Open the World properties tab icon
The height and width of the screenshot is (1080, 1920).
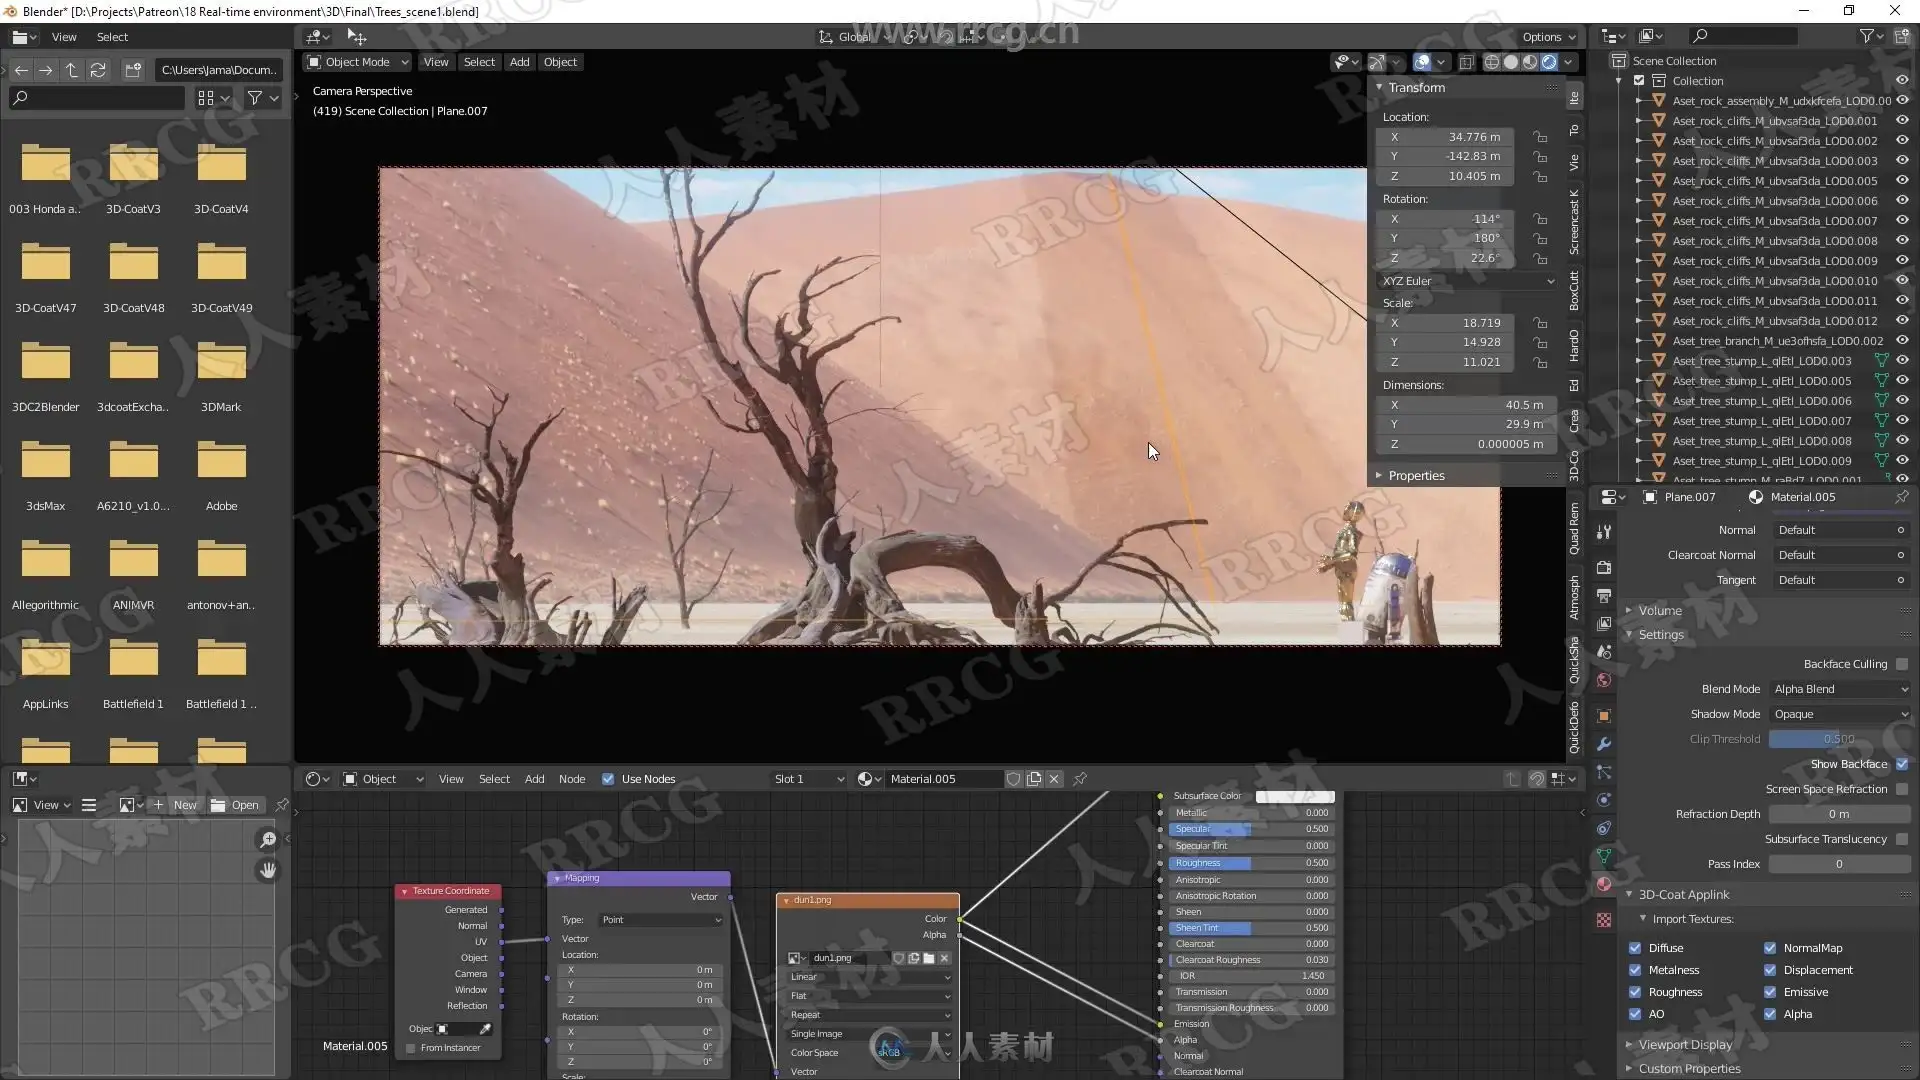1604,681
